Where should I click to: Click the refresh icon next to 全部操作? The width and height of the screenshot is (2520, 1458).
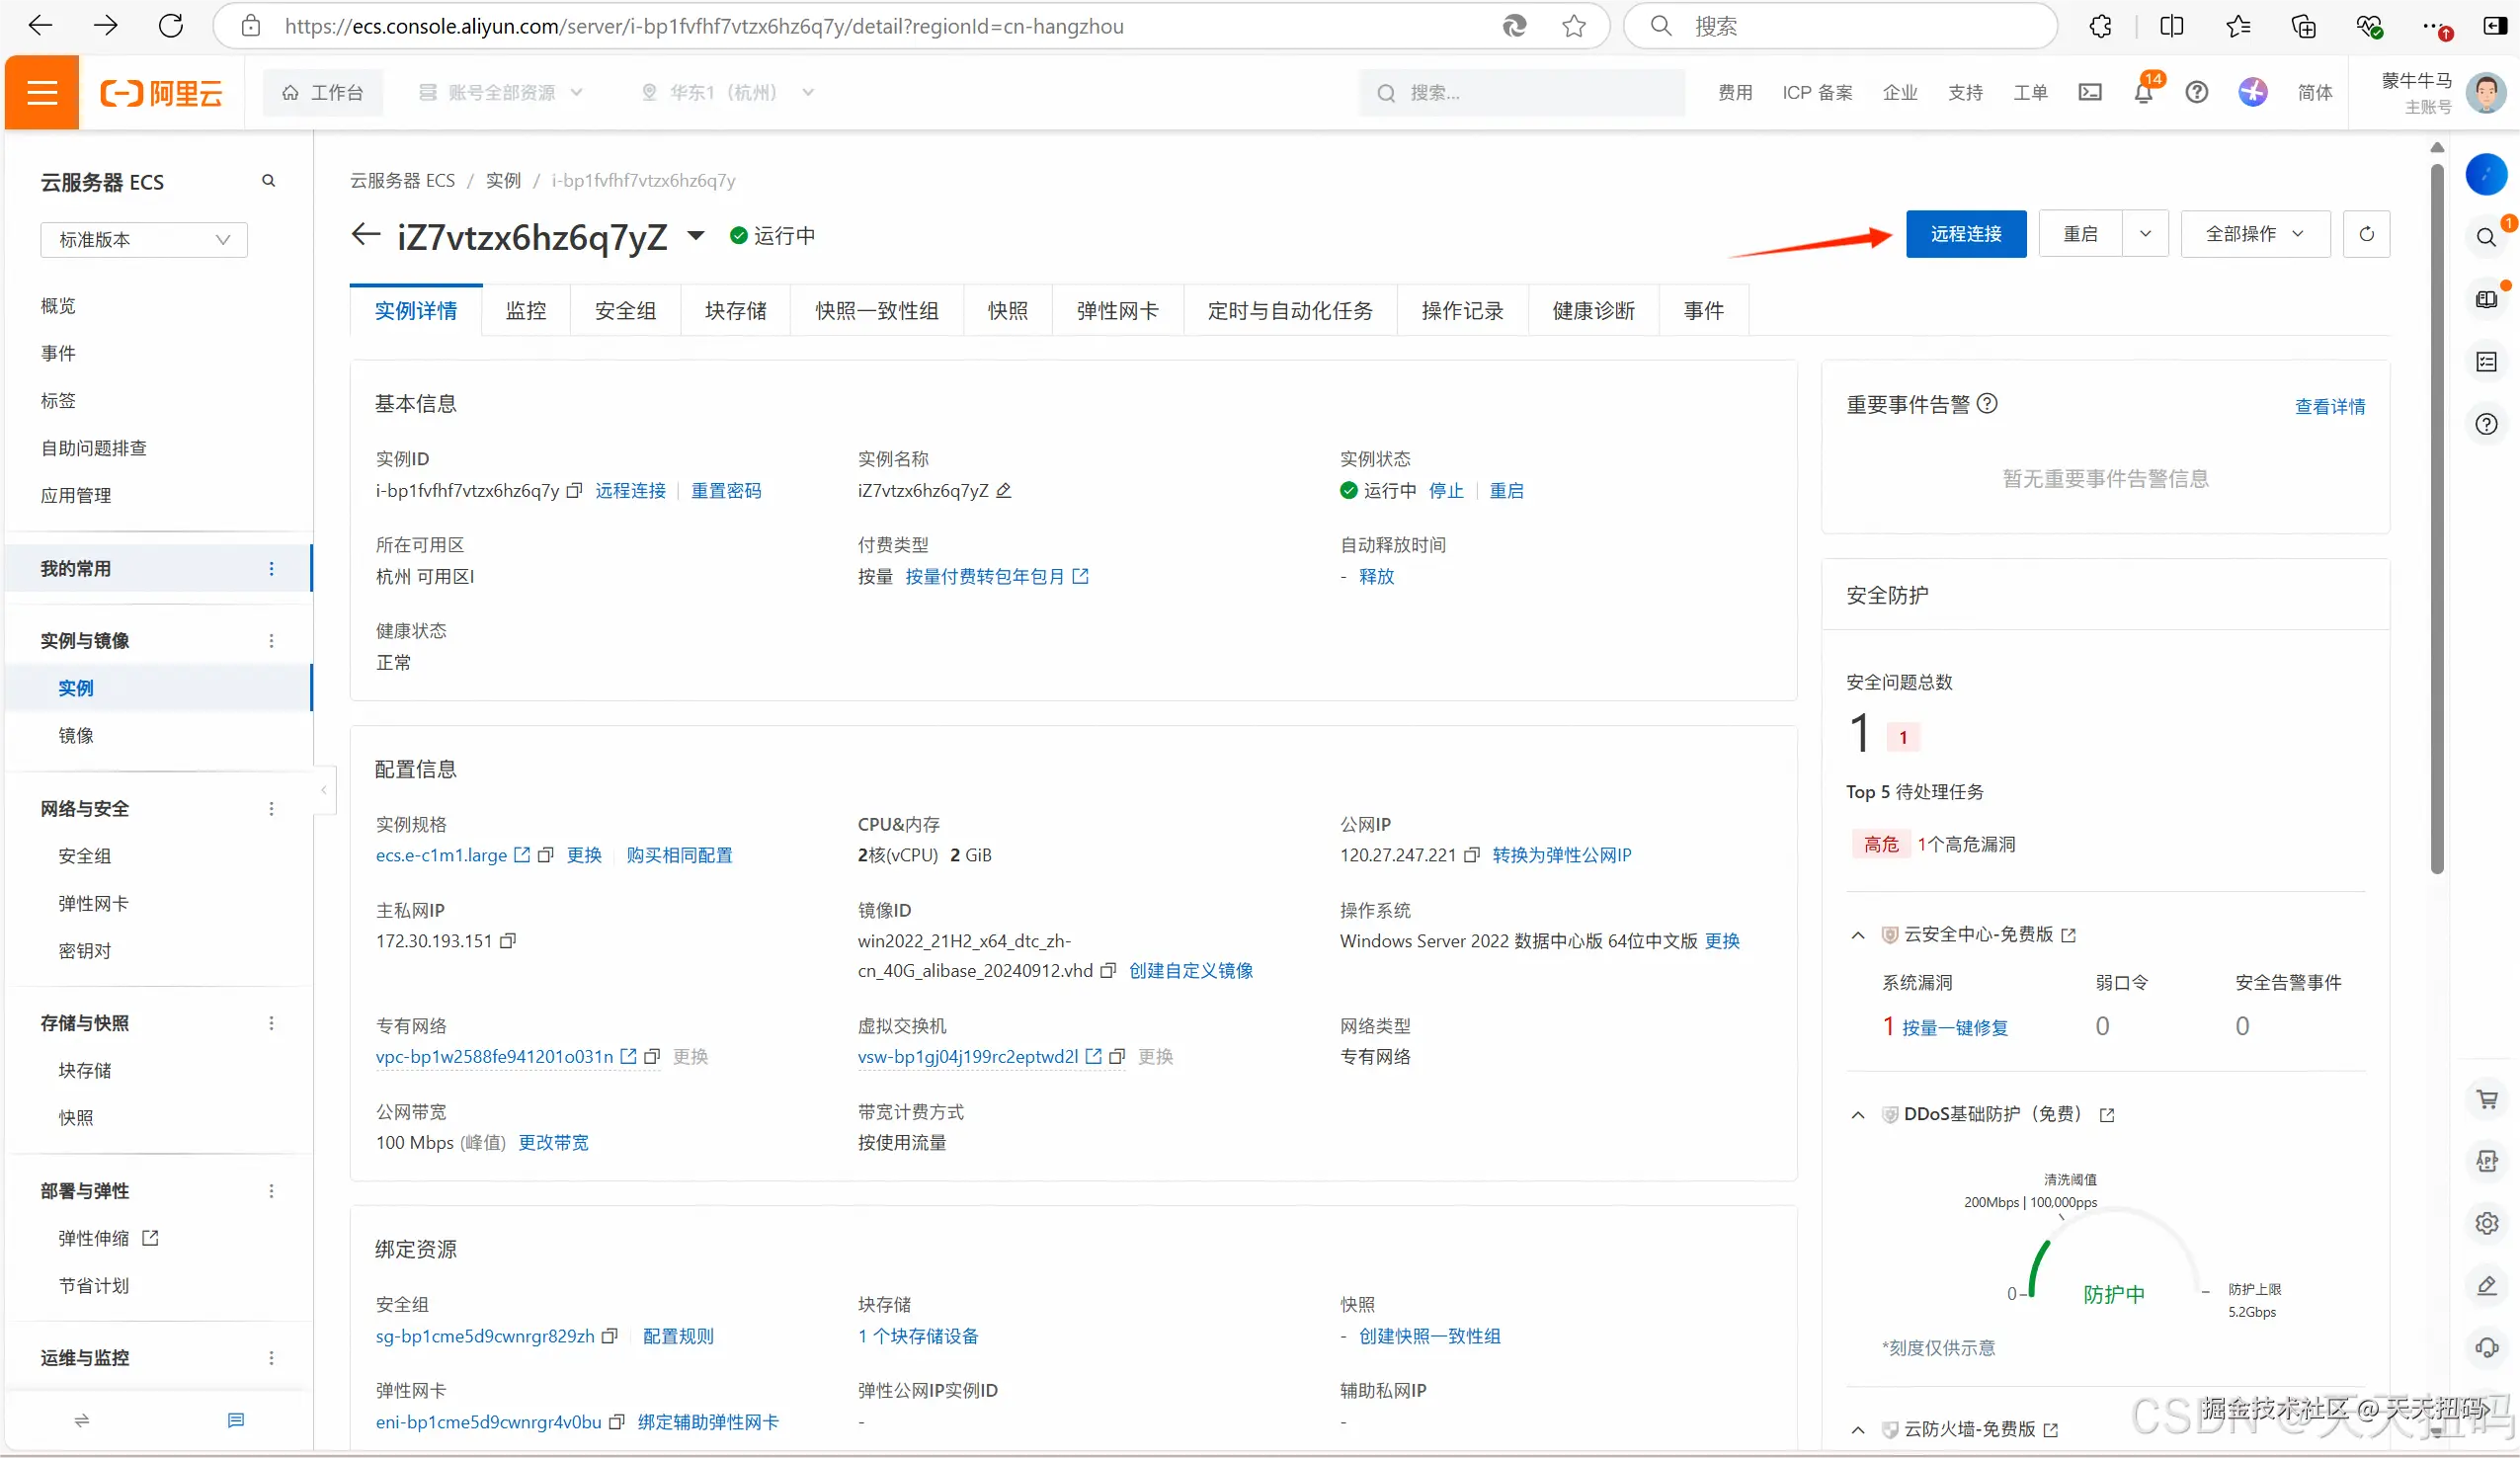pyautogui.click(x=2366, y=234)
